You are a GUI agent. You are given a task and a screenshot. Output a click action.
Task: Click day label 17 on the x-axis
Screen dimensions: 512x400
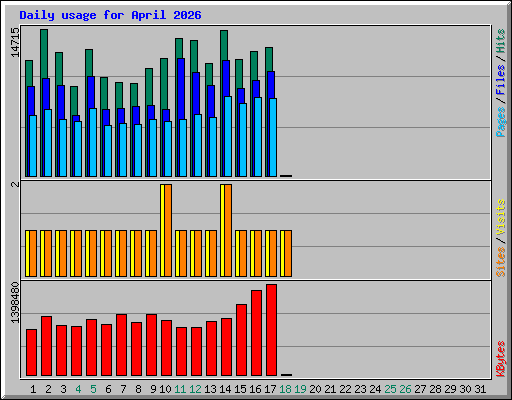tap(270, 389)
